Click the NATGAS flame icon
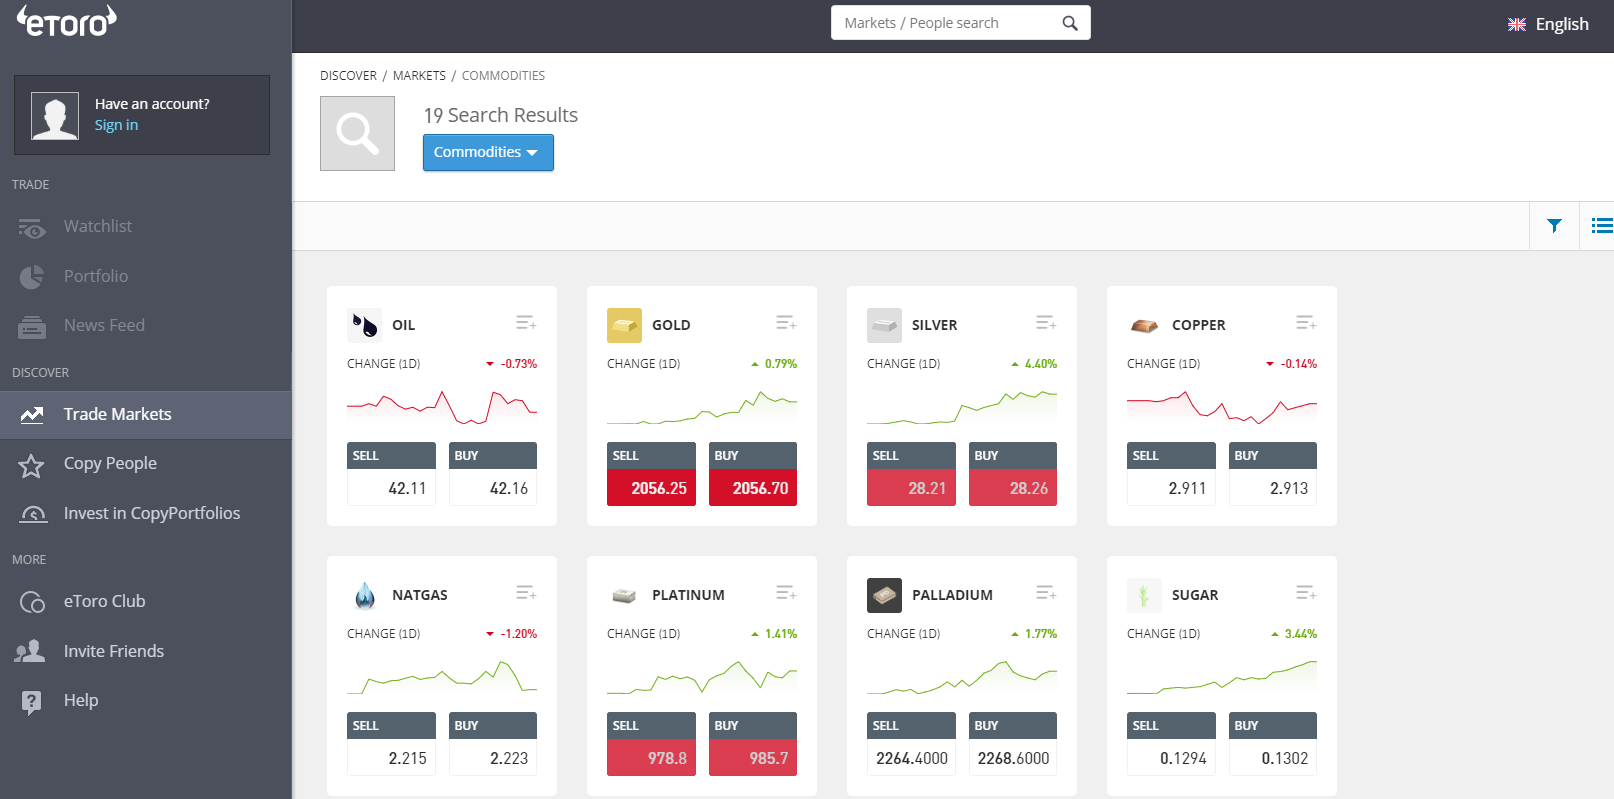The image size is (1614, 799). point(364,595)
